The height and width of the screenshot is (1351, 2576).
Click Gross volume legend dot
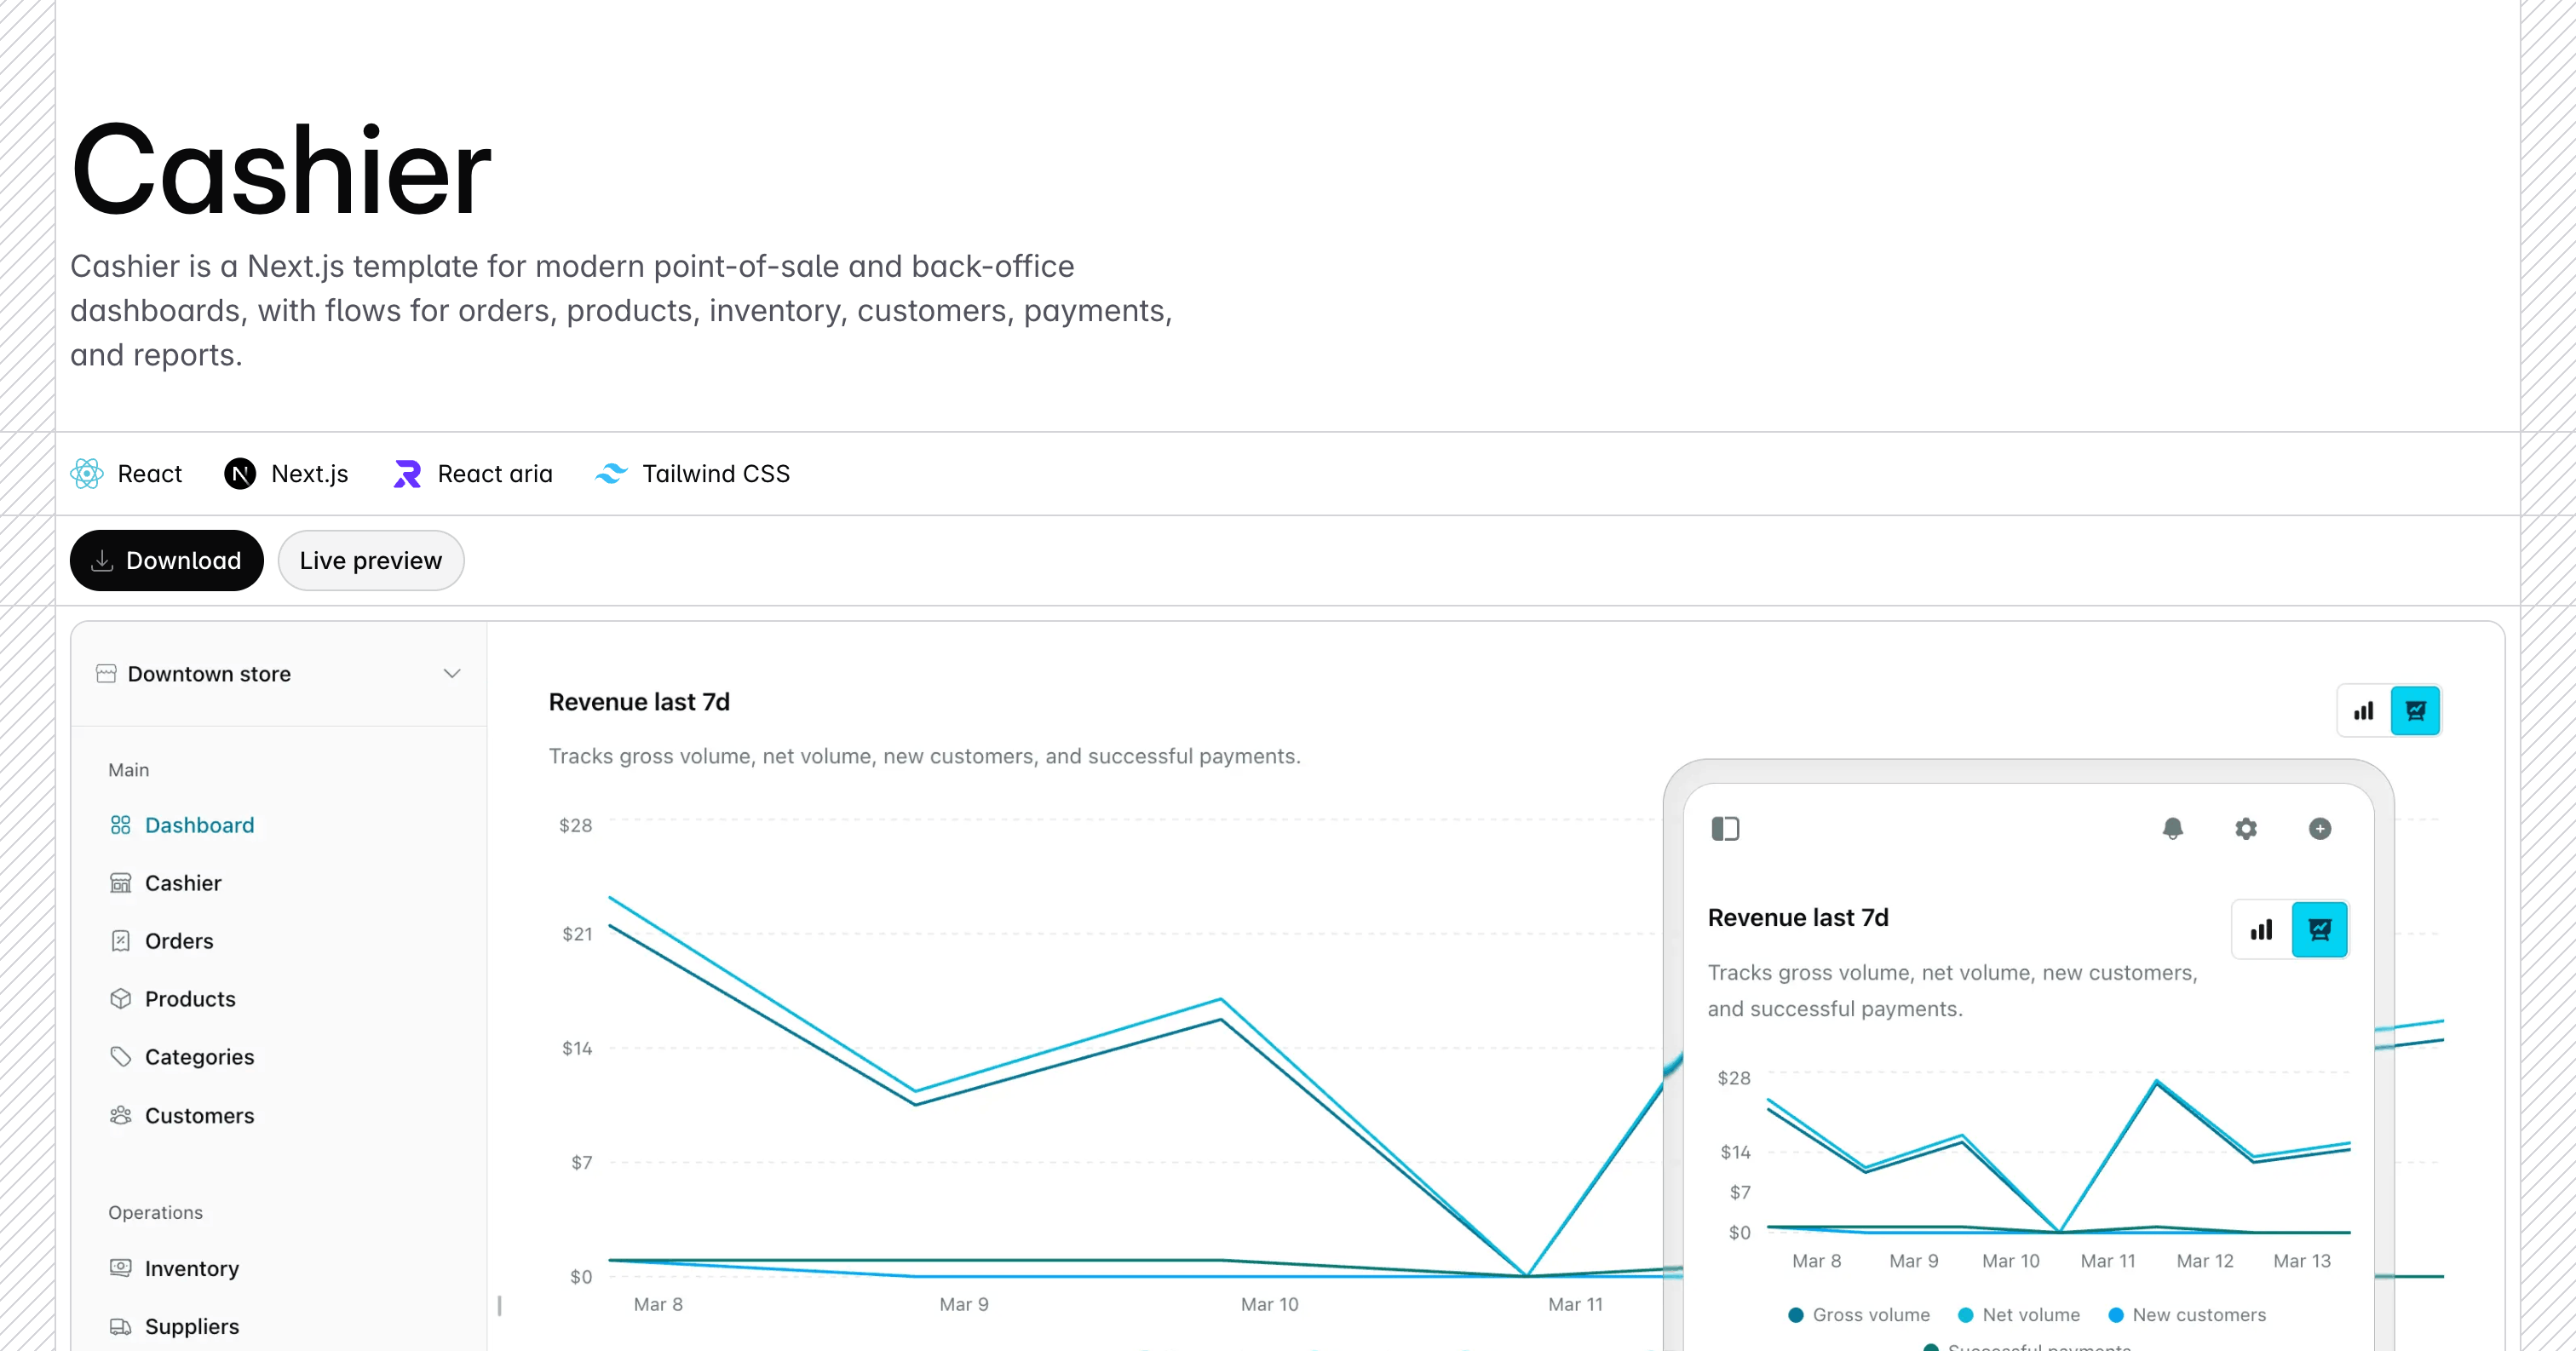coord(1796,1315)
